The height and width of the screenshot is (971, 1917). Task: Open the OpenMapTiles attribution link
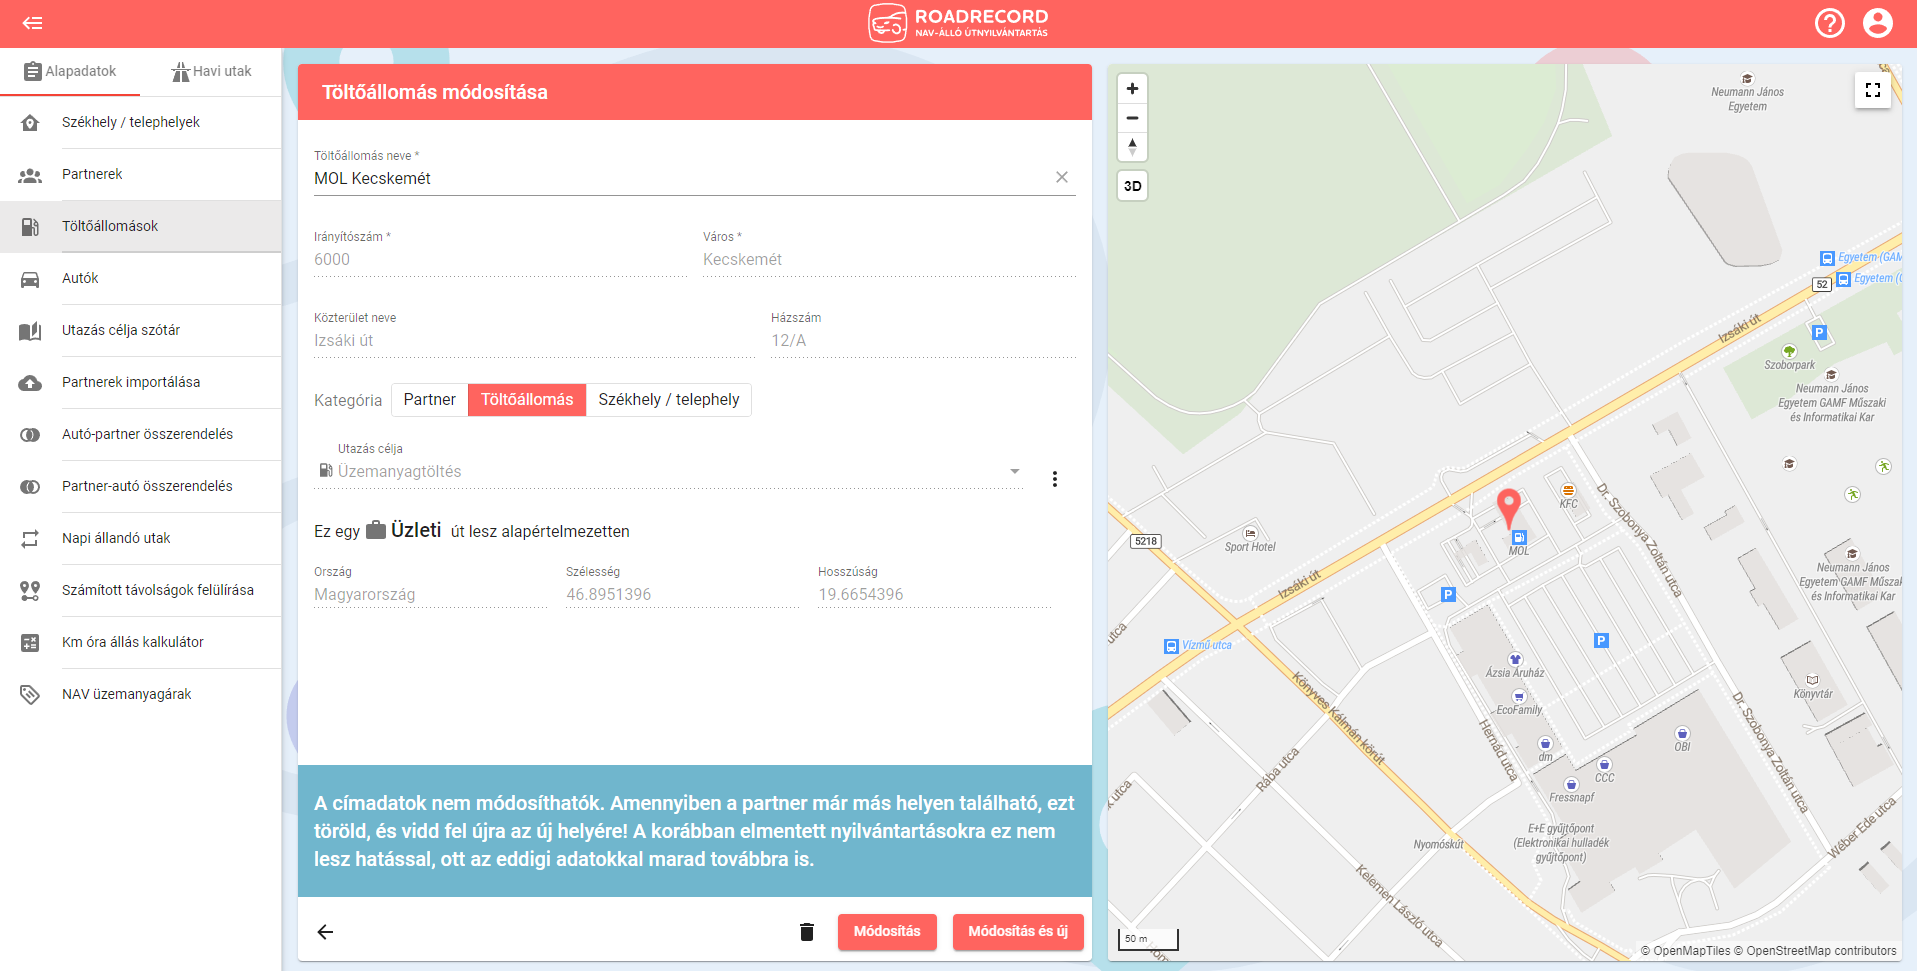tap(1686, 951)
